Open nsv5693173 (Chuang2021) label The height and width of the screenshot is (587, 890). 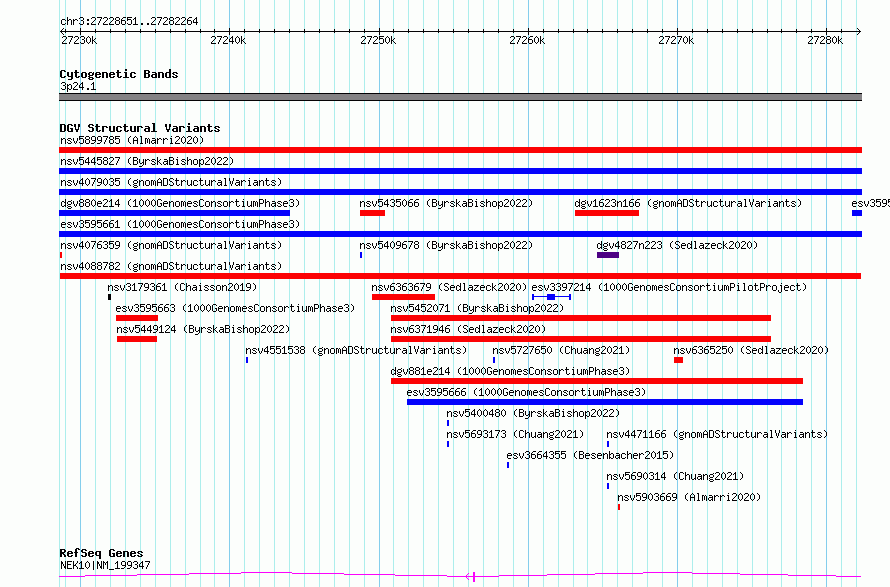515,434
